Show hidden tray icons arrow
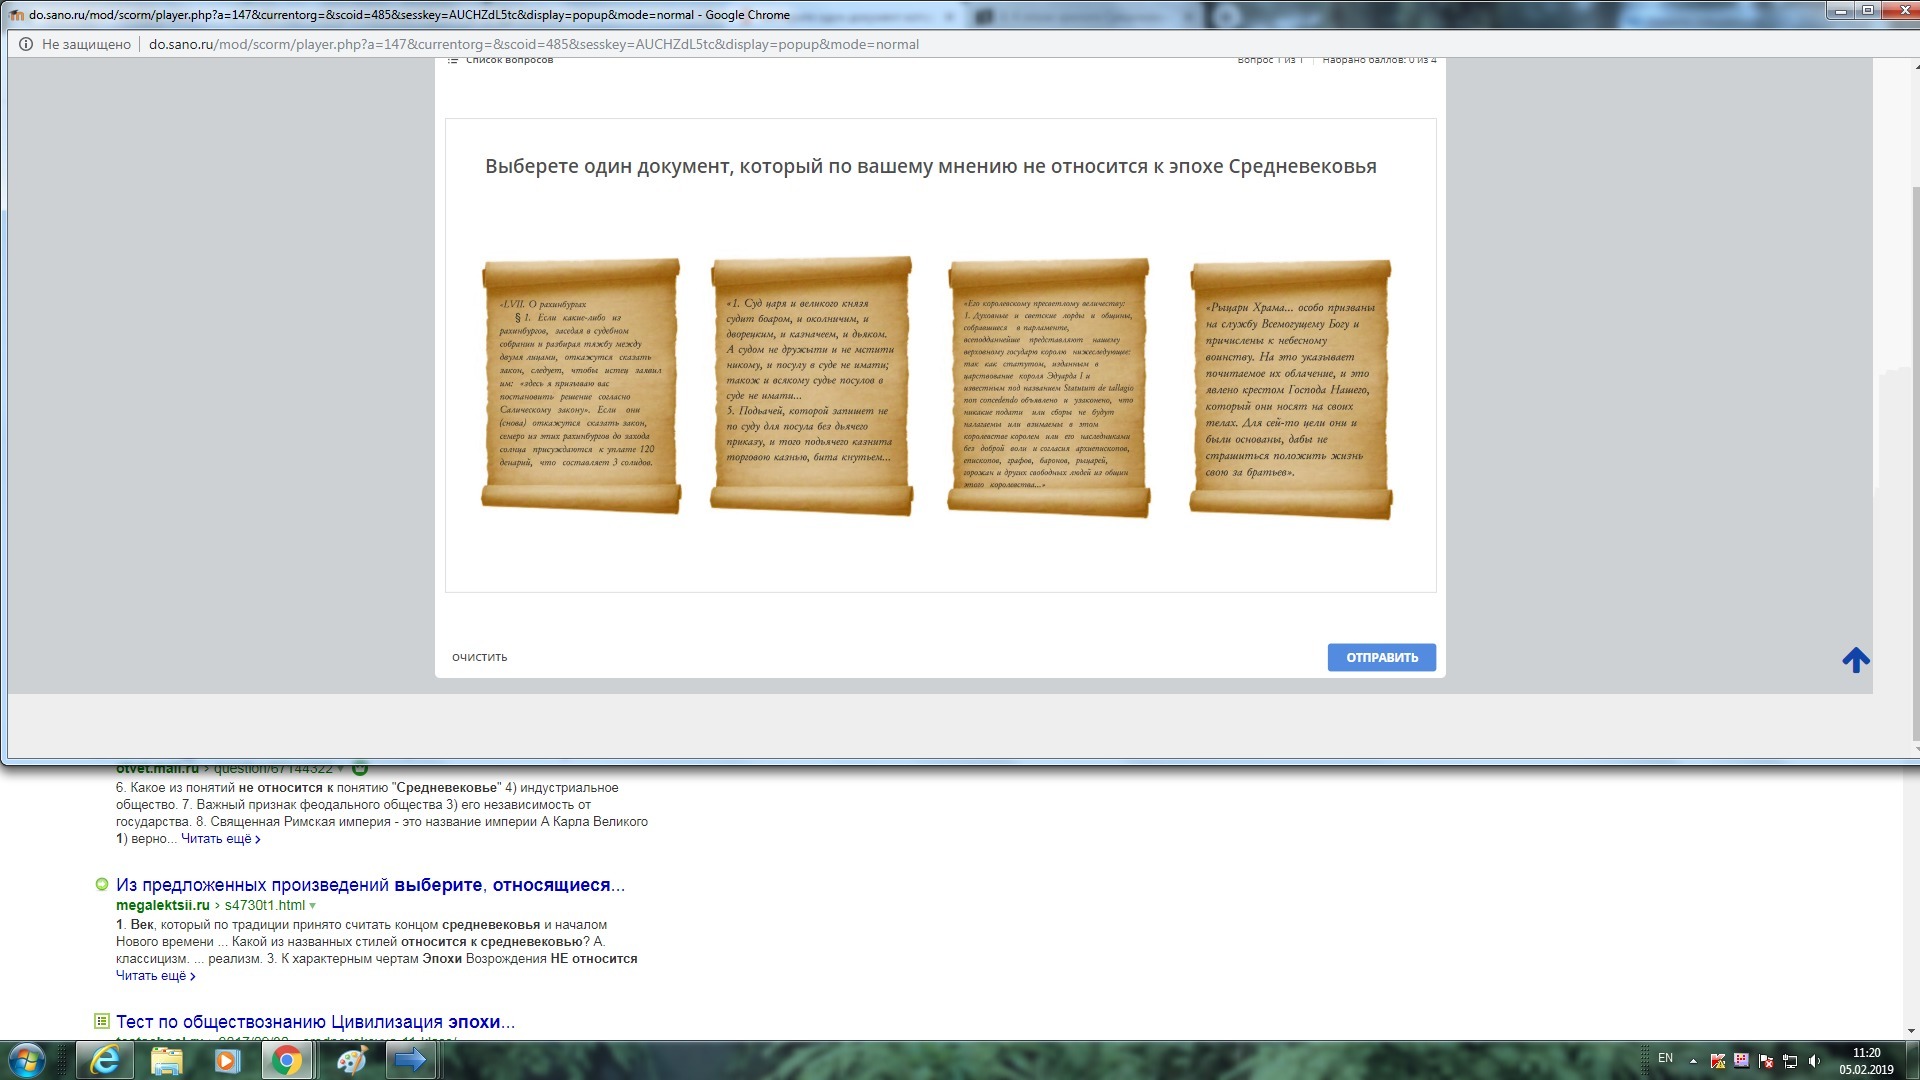The width and height of the screenshot is (1920, 1080). pos(1693,1060)
